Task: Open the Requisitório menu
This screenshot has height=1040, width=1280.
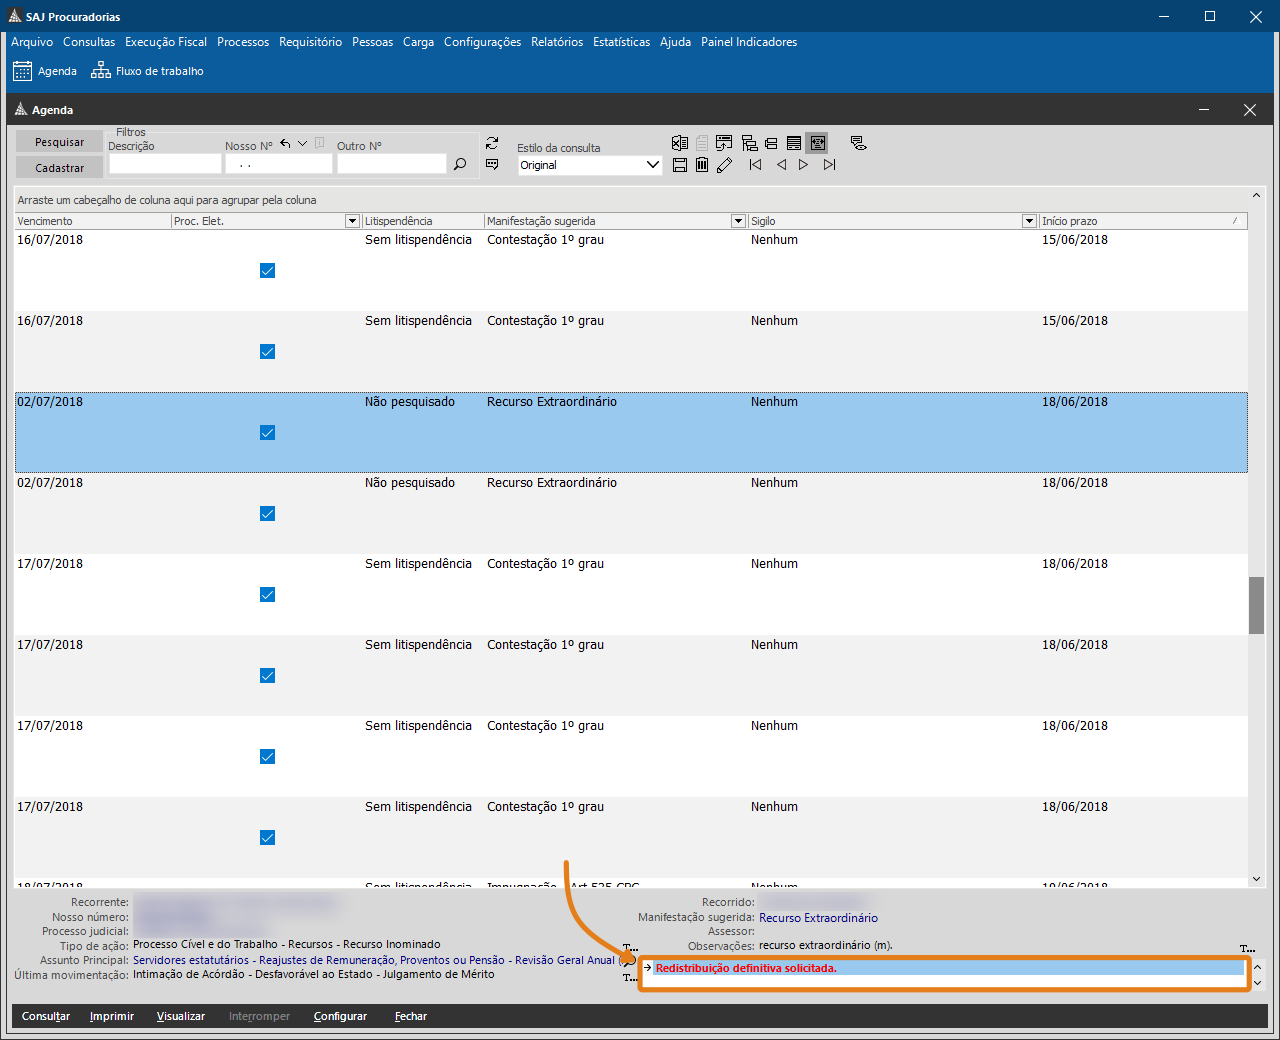Action: click(310, 42)
